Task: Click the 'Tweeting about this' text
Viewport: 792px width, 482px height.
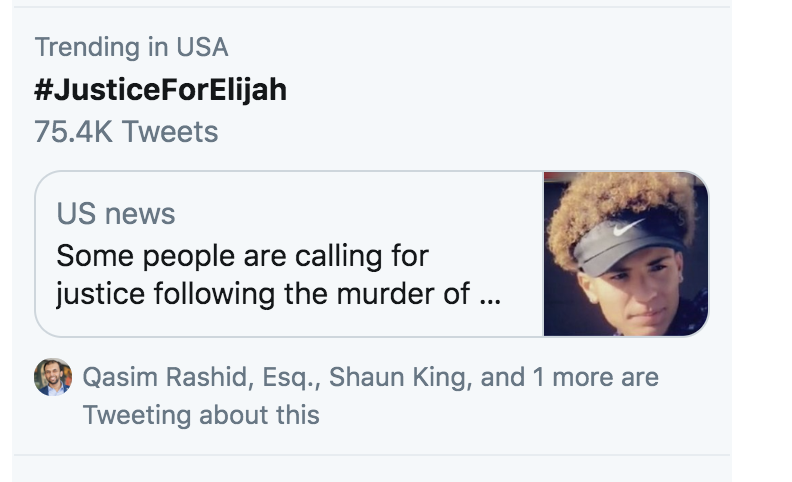Action: tap(201, 414)
